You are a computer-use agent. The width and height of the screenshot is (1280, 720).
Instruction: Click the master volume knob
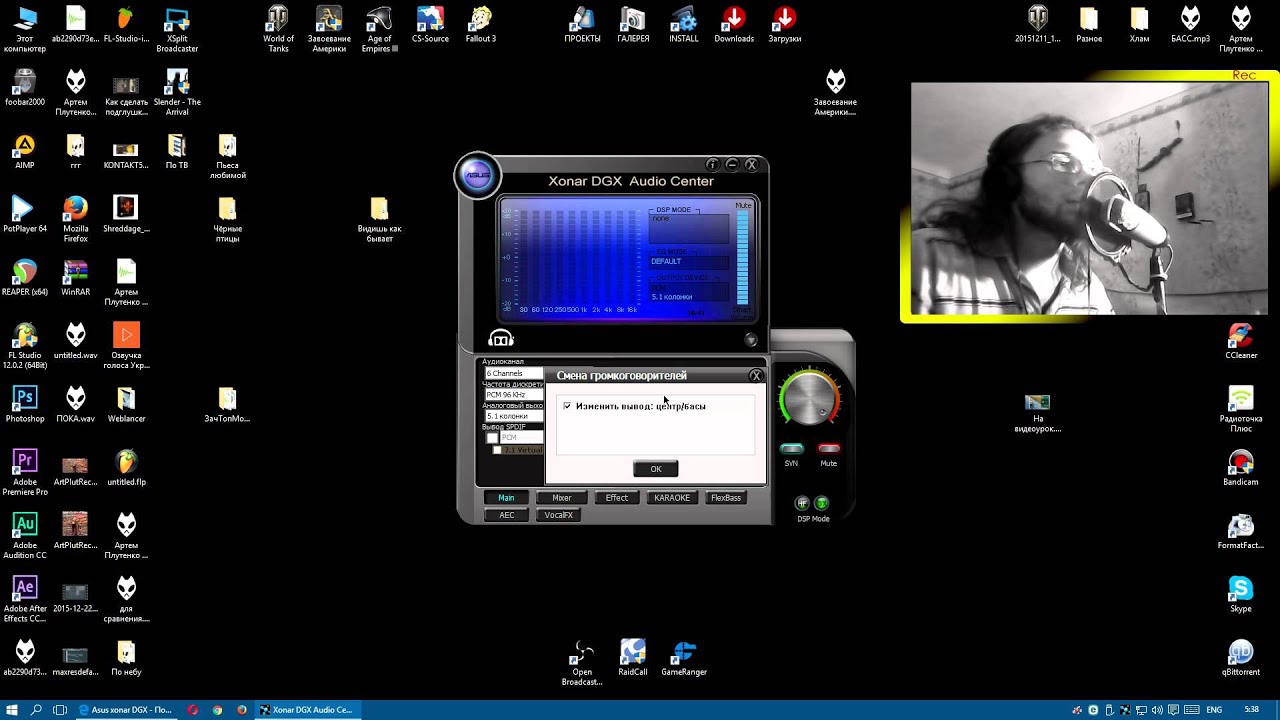[x=810, y=399]
